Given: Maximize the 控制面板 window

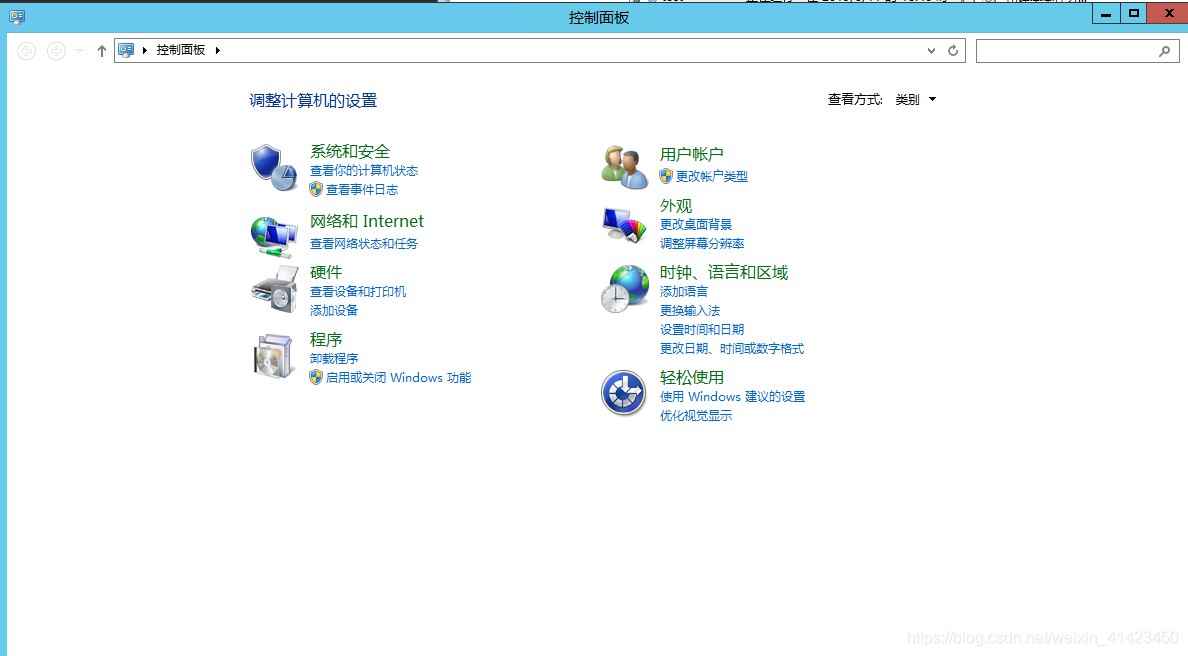Looking at the screenshot, I should [x=1133, y=14].
